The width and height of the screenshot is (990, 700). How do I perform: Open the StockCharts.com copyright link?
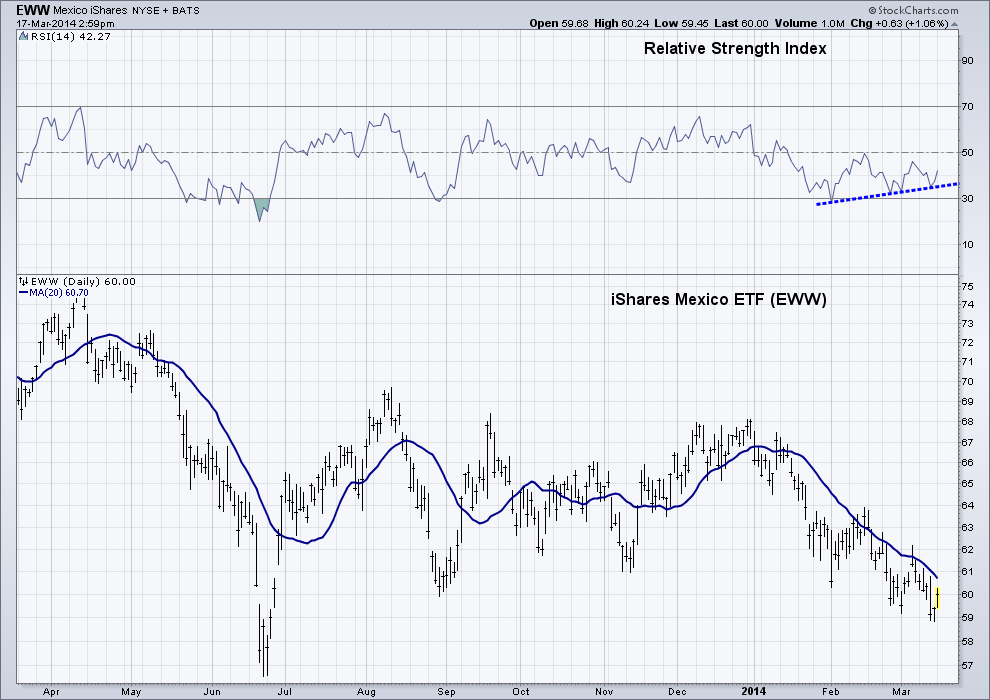click(x=914, y=9)
